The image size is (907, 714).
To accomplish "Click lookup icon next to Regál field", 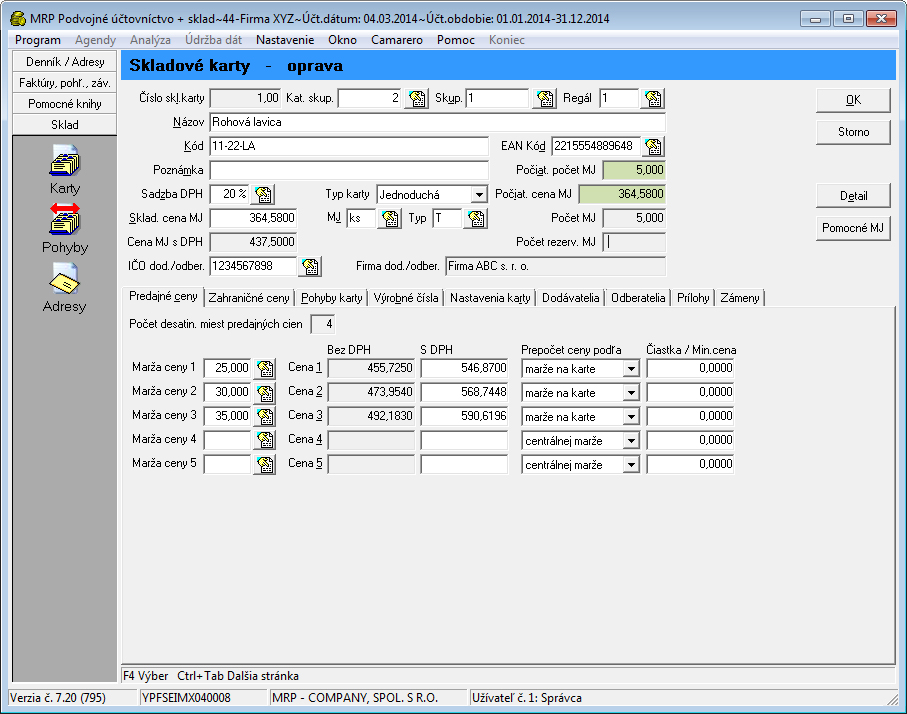I will point(653,98).
